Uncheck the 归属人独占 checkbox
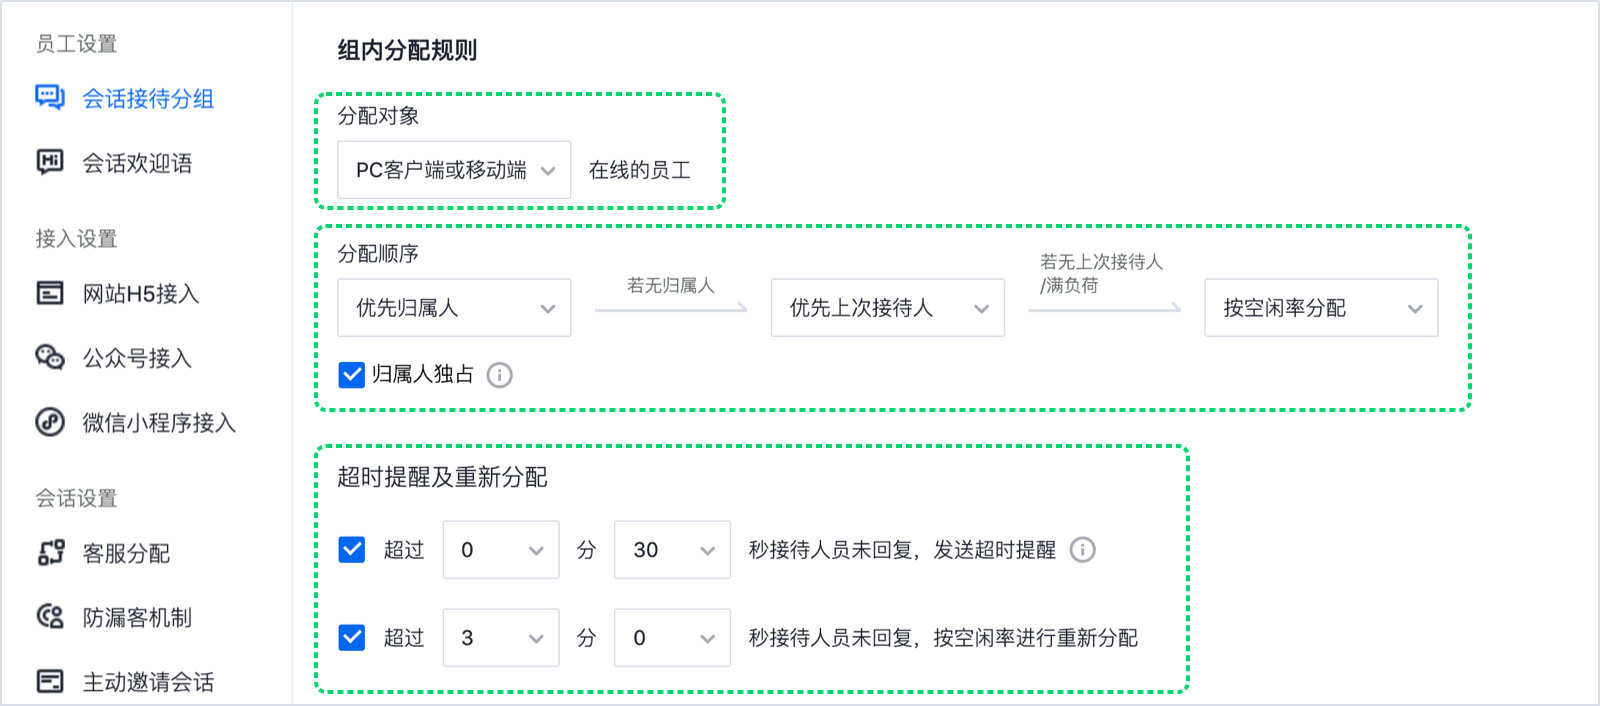The image size is (1600, 706). coord(352,375)
